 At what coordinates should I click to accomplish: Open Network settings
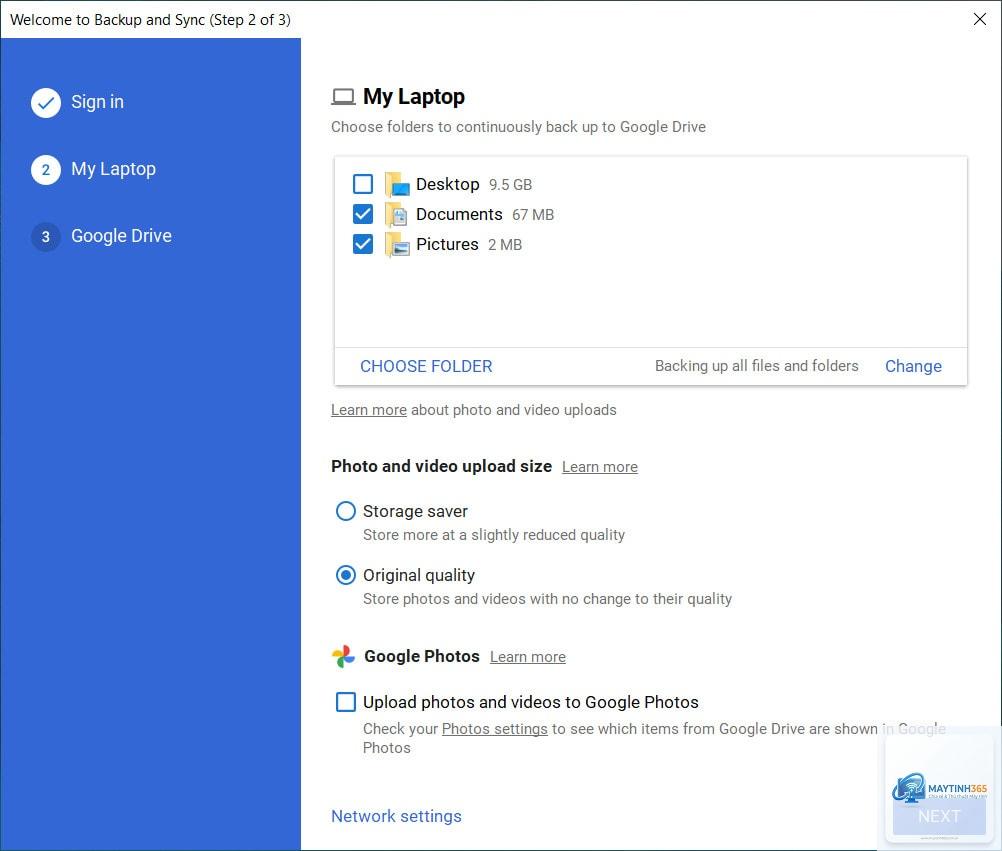(x=396, y=816)
